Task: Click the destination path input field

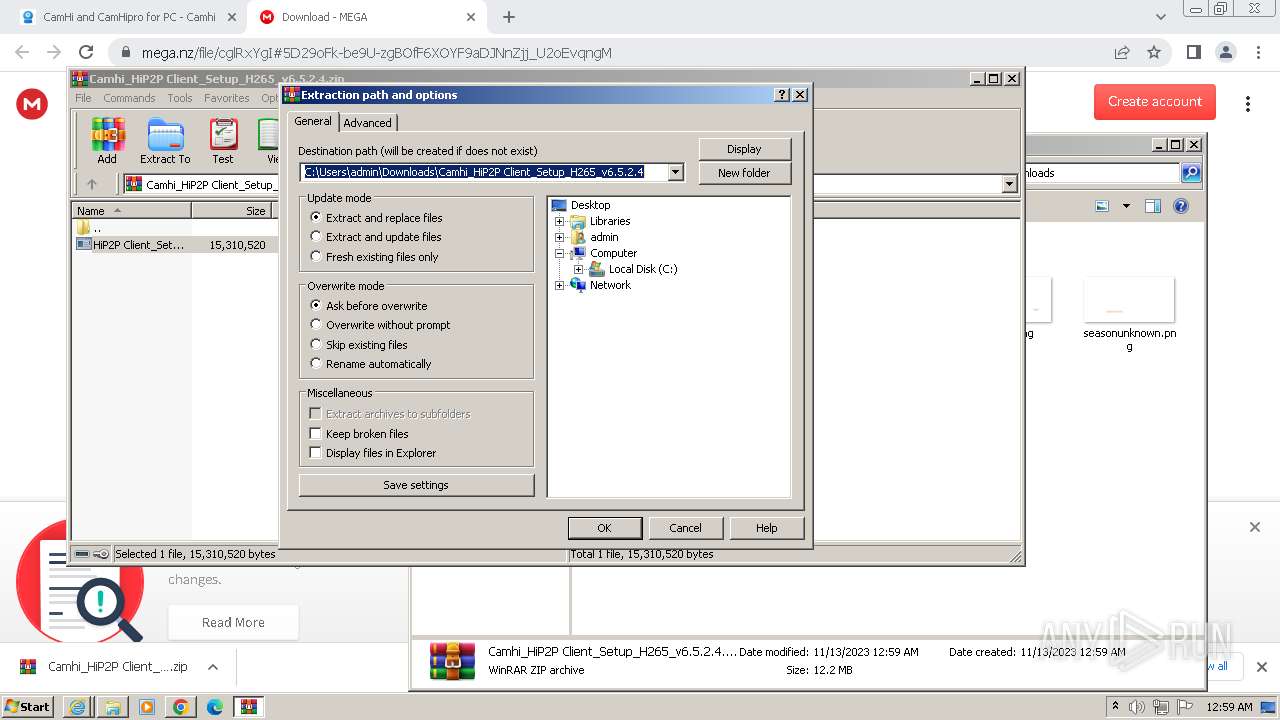Action: (483, 172)
